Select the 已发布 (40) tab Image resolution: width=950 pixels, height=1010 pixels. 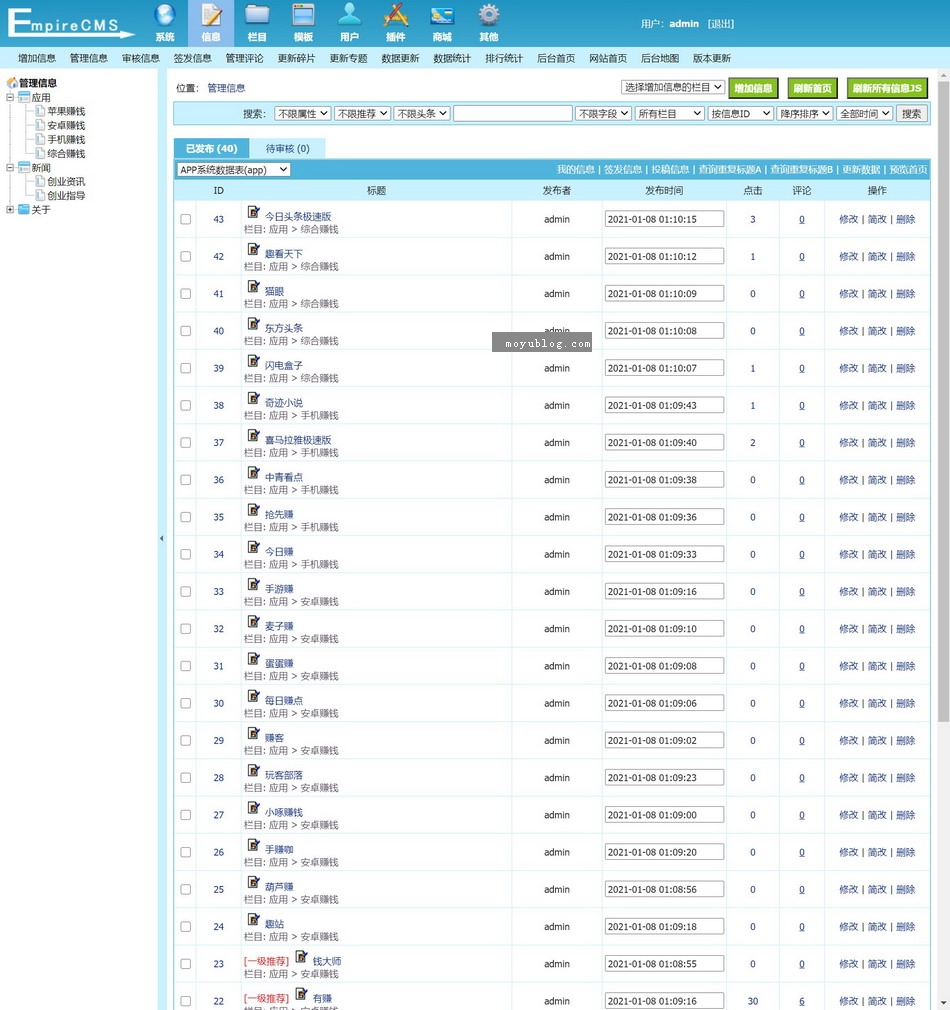pyautogui.click(x=211, y=148)
